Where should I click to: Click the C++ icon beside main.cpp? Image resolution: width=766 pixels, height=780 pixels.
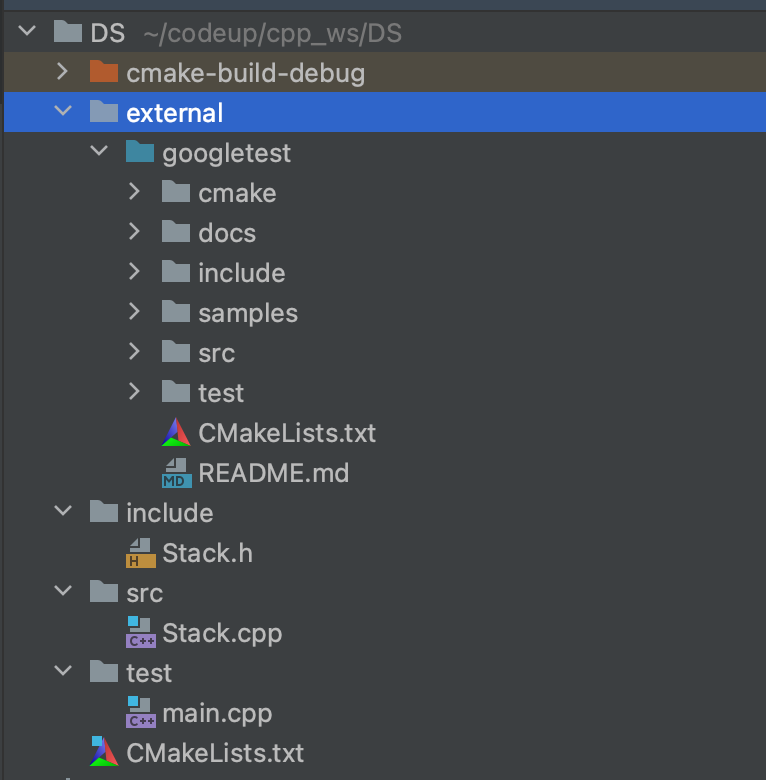coord(140,713)
